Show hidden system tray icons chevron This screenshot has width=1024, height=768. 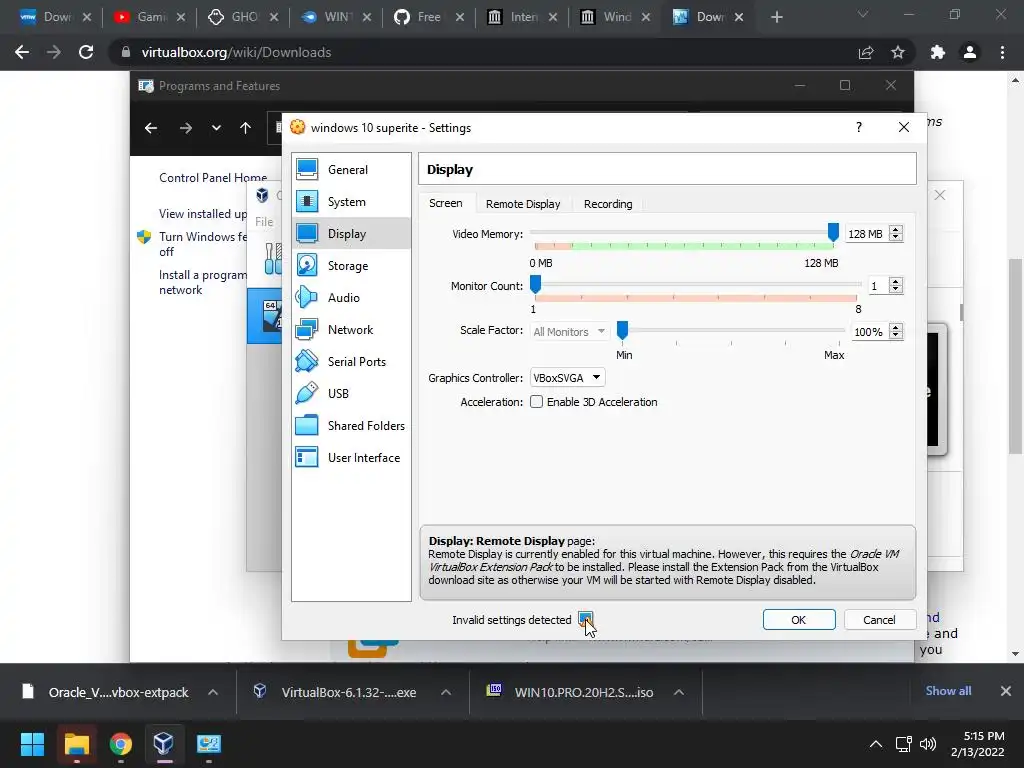click(876, 744)
